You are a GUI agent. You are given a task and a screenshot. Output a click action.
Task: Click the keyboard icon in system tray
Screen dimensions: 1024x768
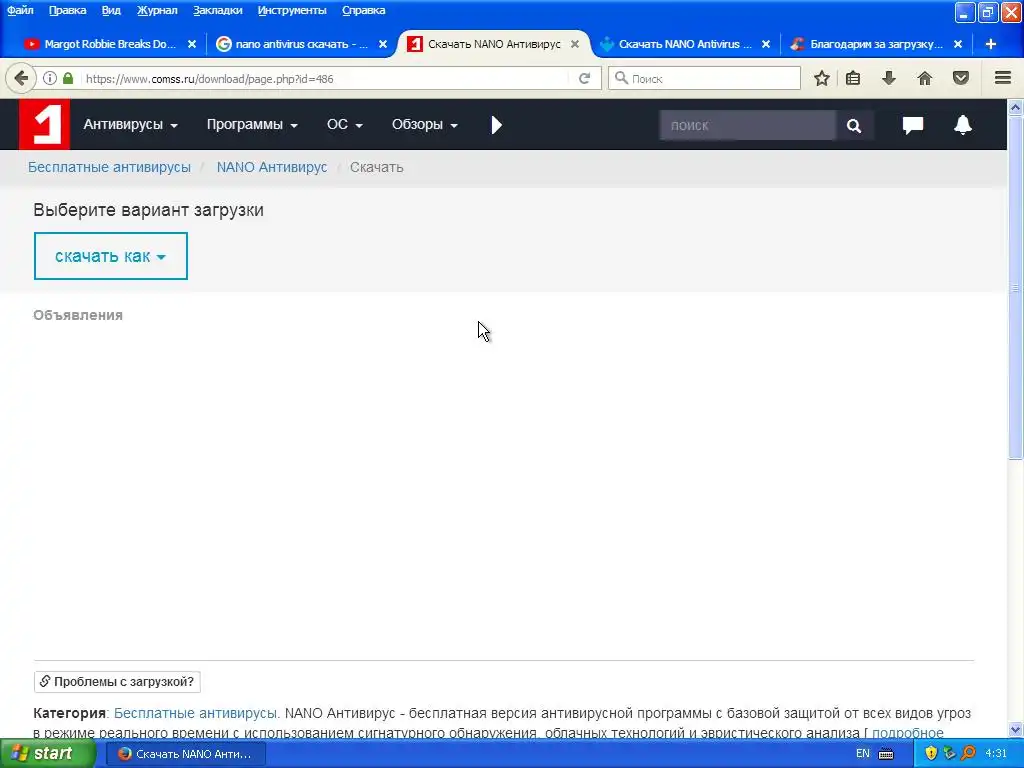[886, 754]
